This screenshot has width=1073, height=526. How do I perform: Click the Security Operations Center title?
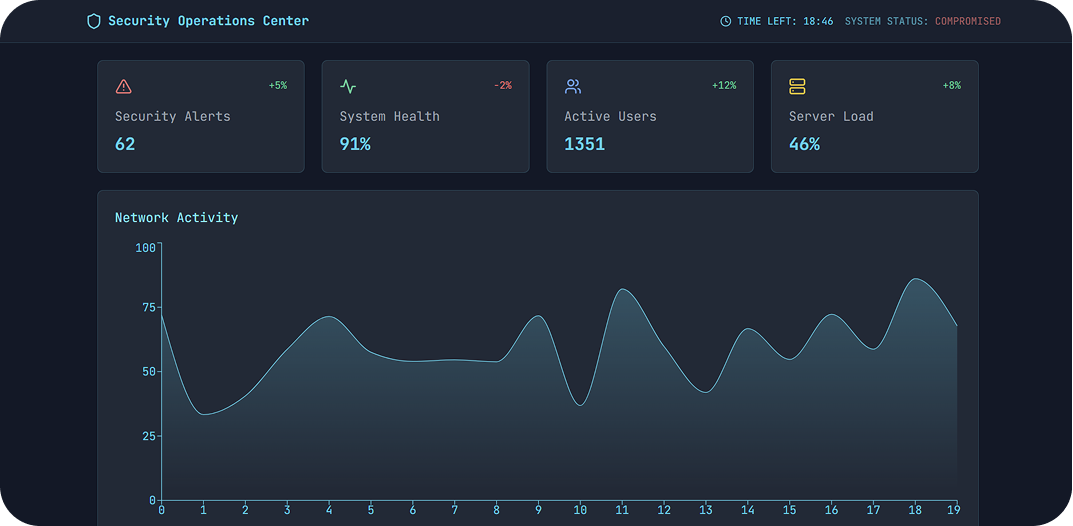[208, 21]
